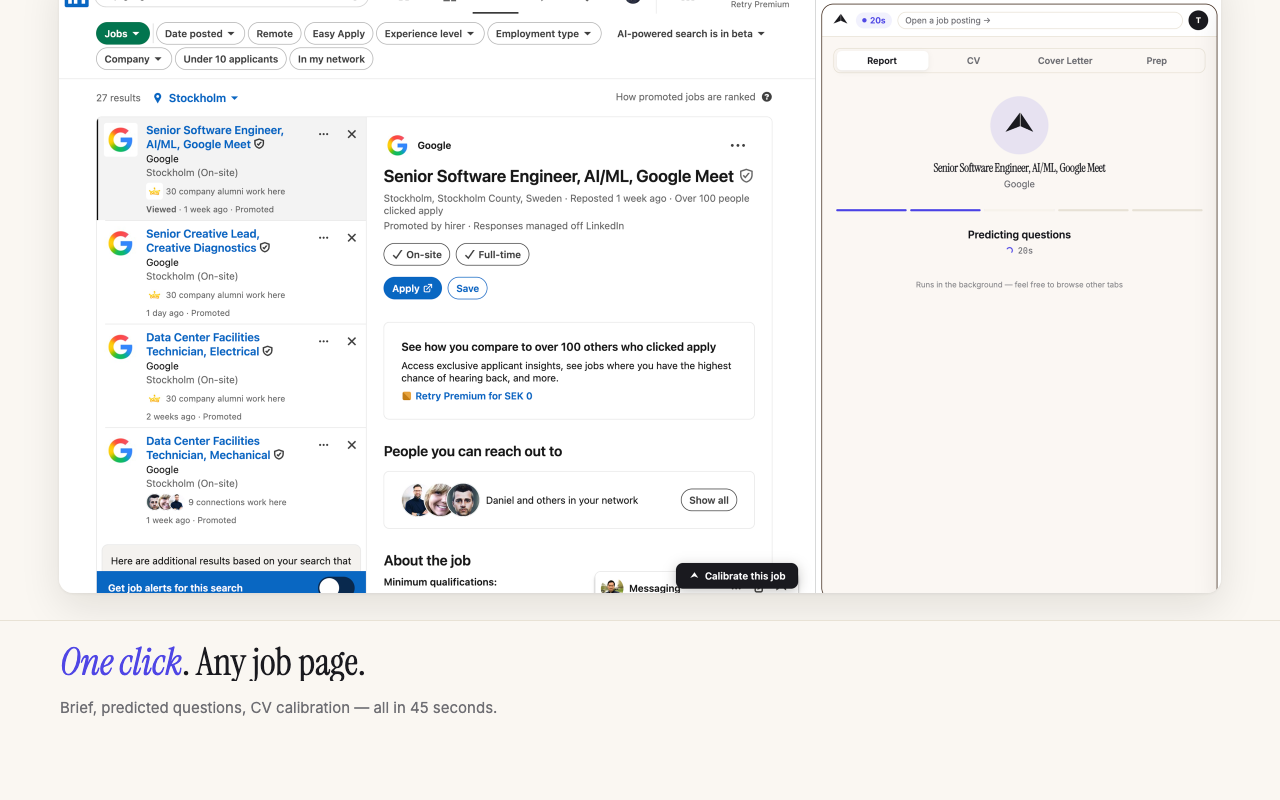Open the Jobs dropdown filter
This screenshot has width=1280, height=800.
point(123,34)
